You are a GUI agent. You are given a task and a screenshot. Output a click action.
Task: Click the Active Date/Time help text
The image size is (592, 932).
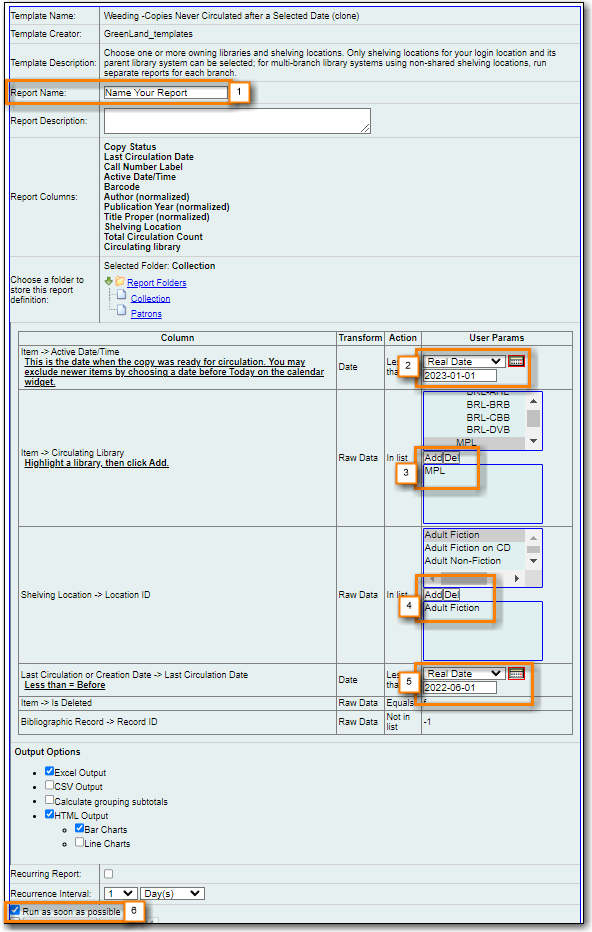[174, 372]
